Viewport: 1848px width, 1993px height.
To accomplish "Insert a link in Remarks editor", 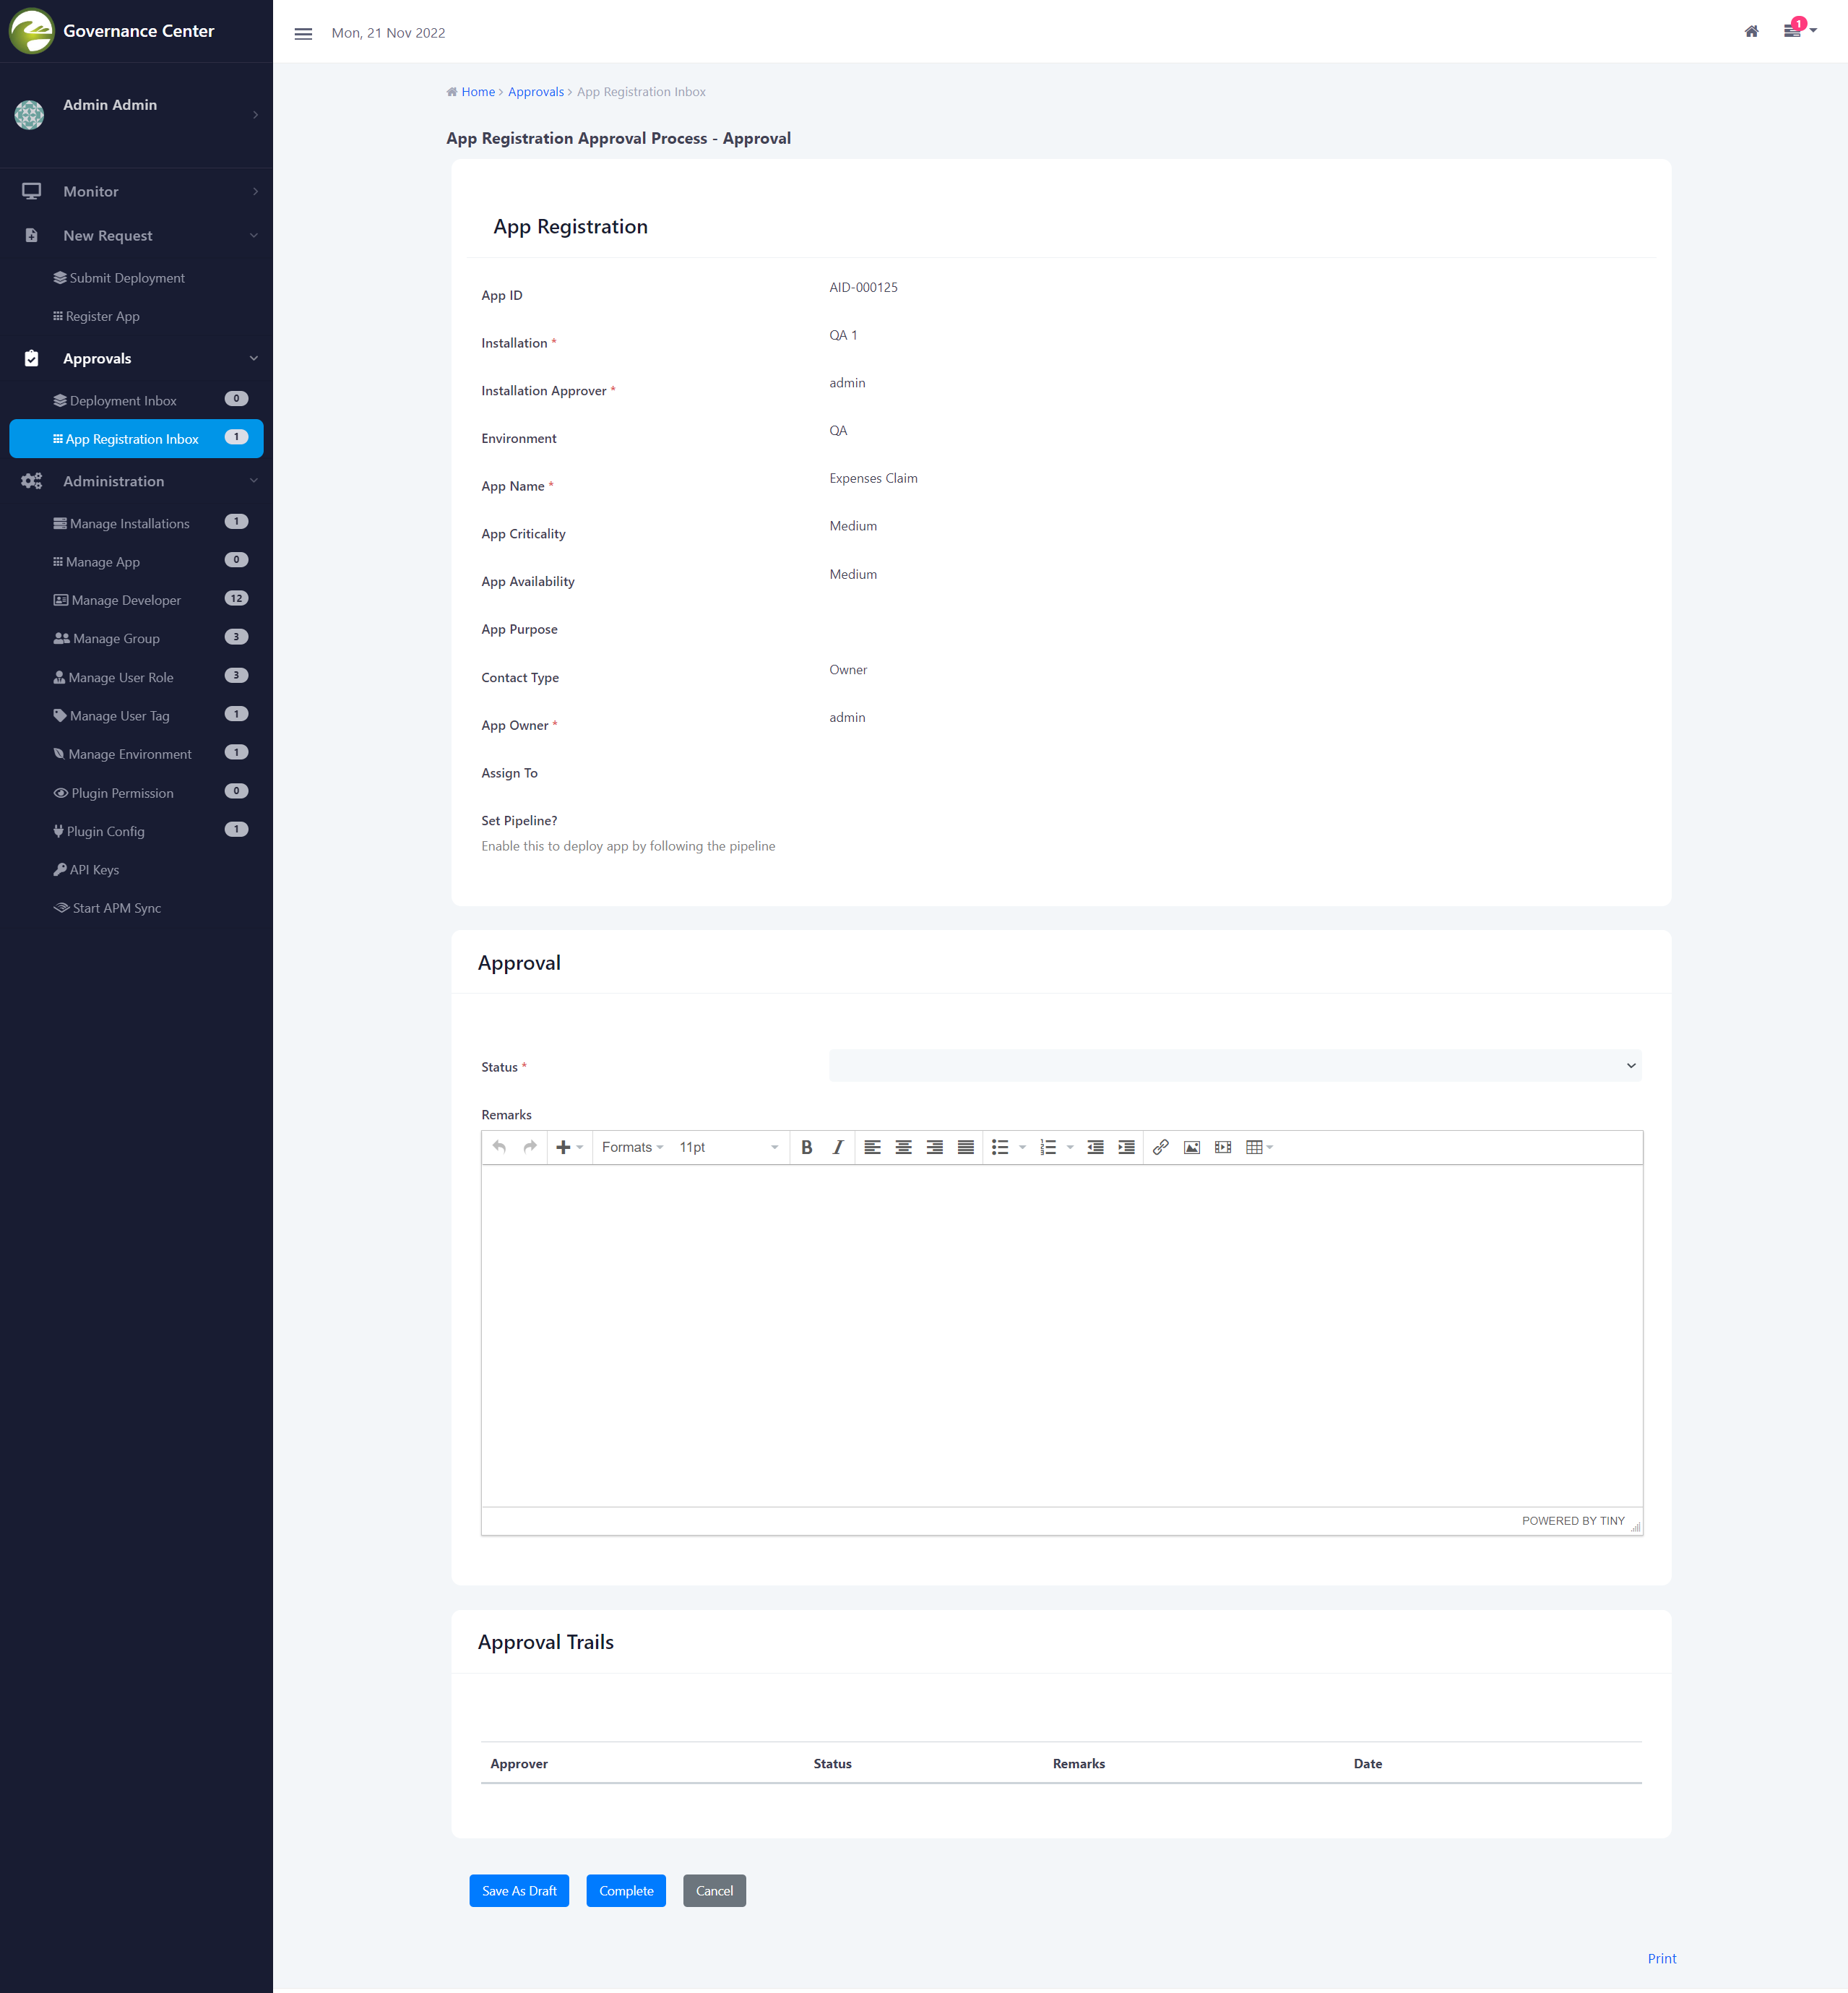I will point(1160,1147).
